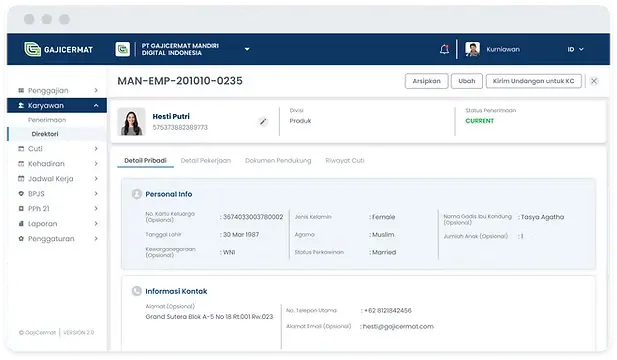Click the CURRENT status text
Screen dimensions: 617x360
(x=480, y=121)
